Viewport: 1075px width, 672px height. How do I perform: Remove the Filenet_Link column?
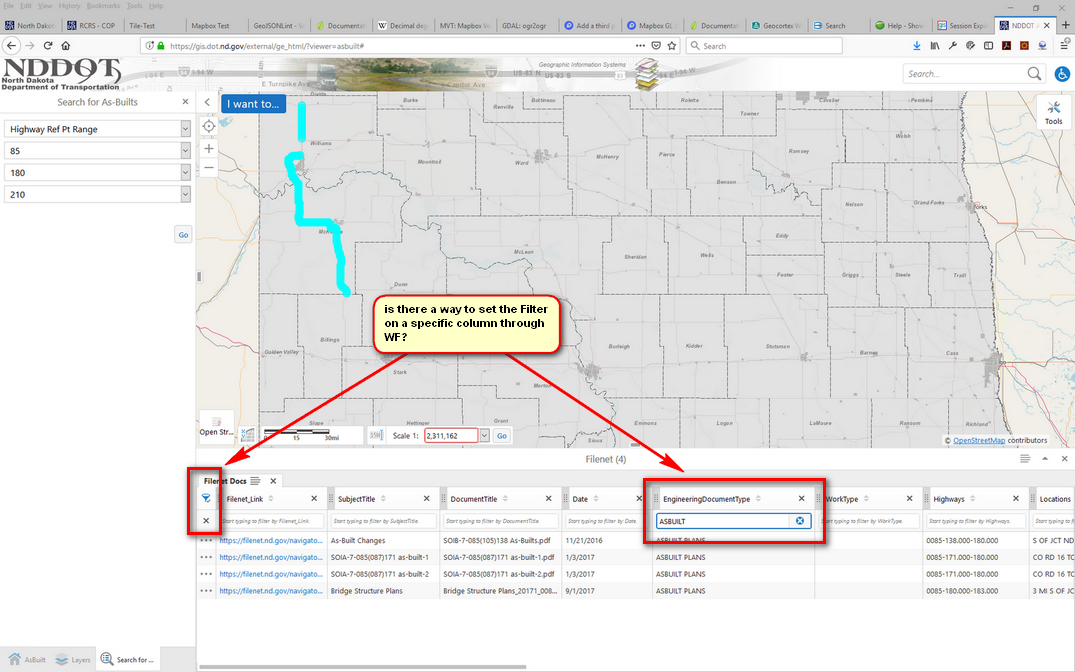tap(314, 499)
